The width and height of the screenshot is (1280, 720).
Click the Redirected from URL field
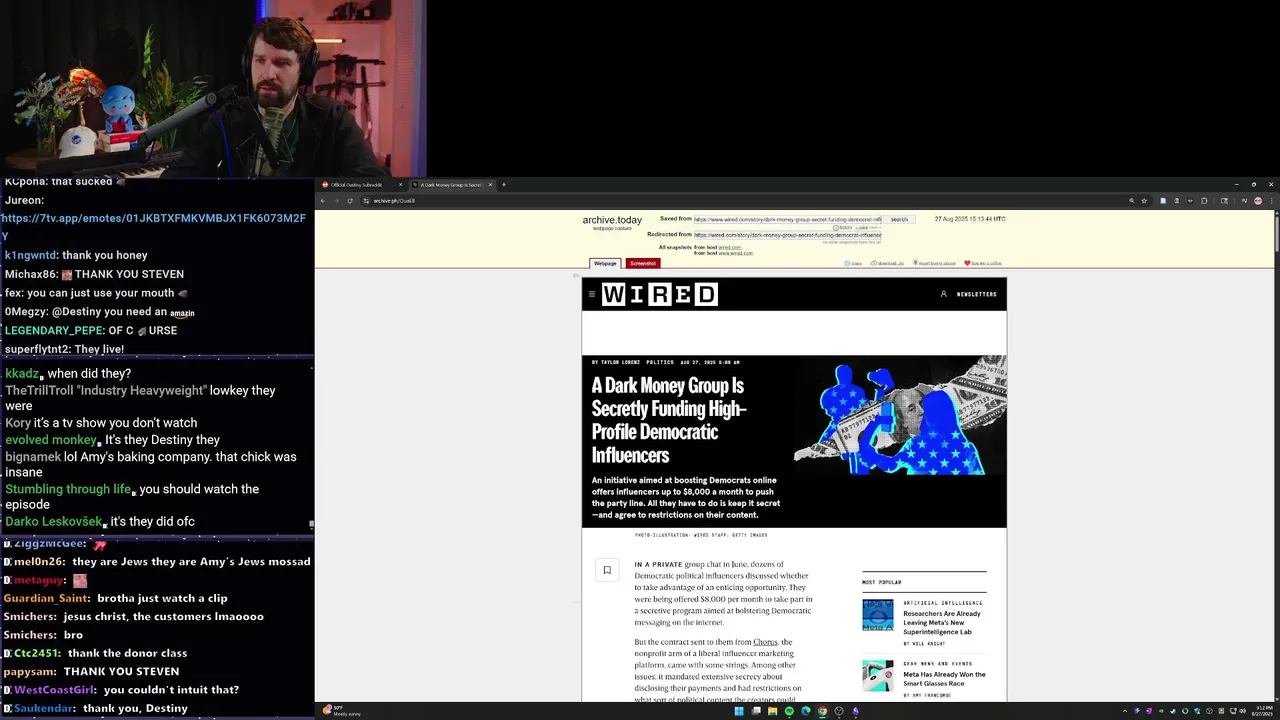coord(788,235)
